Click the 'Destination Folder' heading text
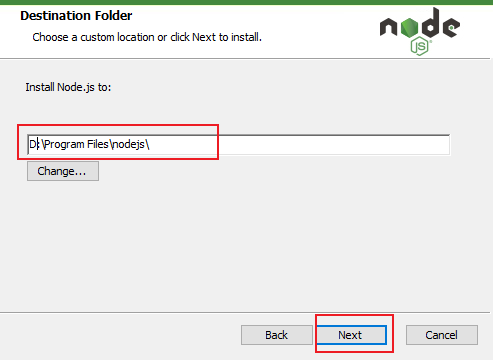The width and height of the screenshot is (493, 360). coord(76,16)
